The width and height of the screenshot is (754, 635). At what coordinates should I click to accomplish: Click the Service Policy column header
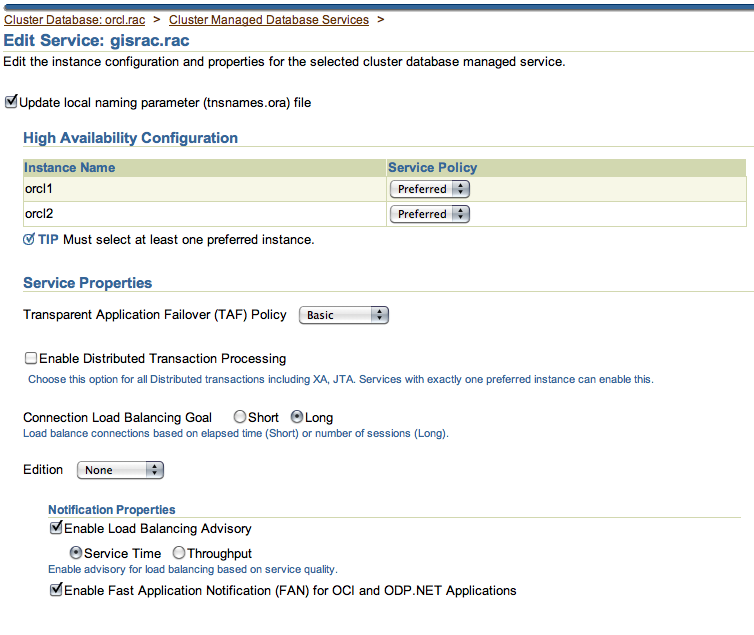432,168
